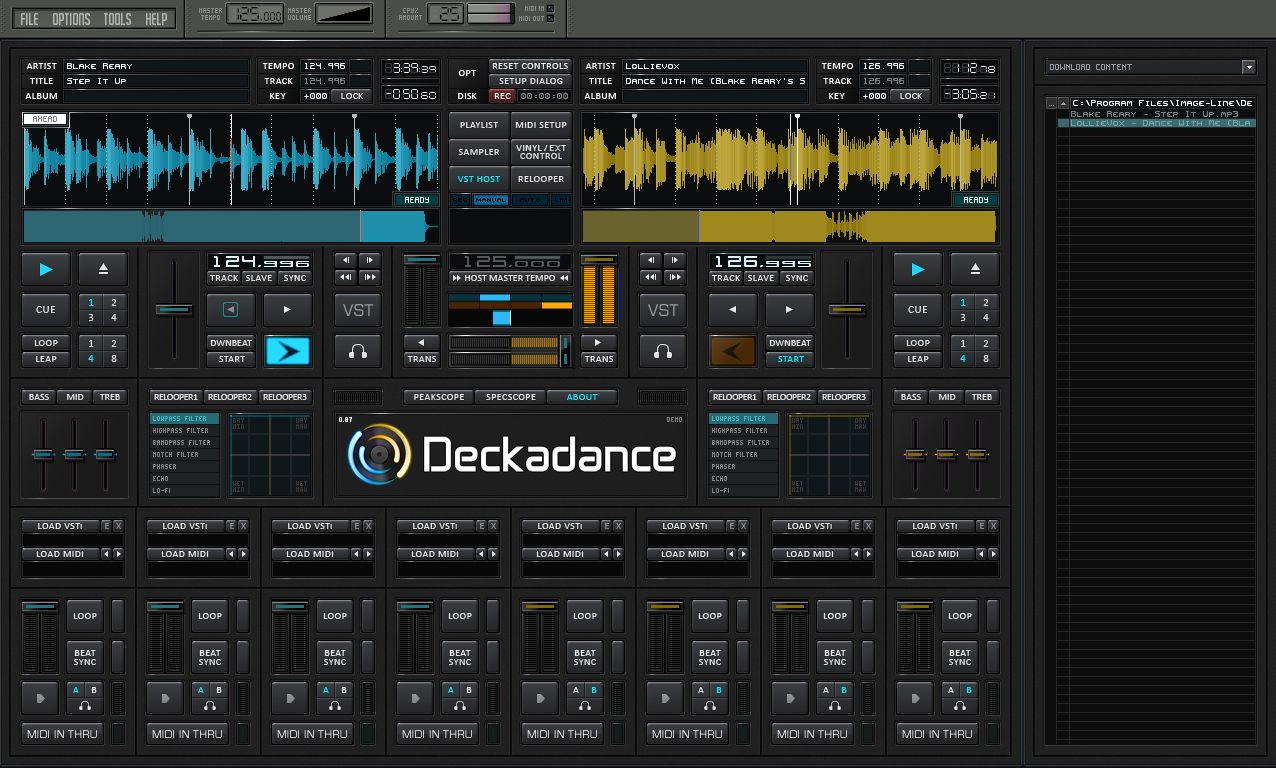Image resolution: width=1276 pixels, height=768 pixels.
Task: Click the right deck headphones monitor icon
Action: click(663, 351)
